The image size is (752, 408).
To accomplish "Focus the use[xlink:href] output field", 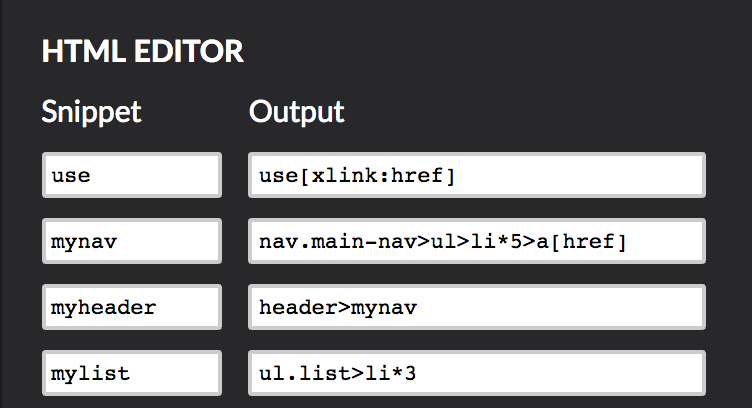I will pos(477,175).
